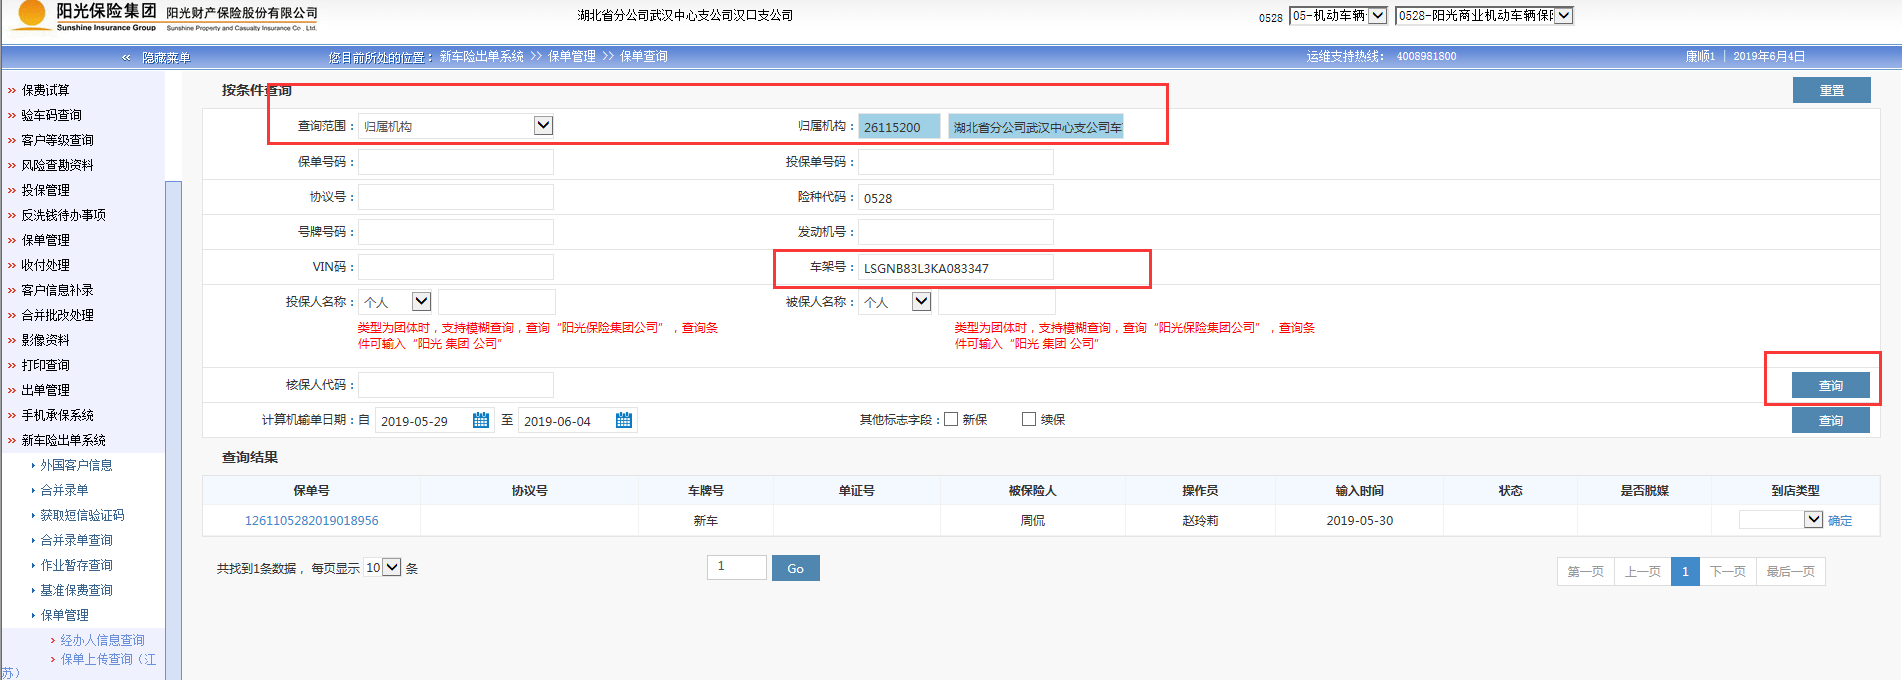This screenshot has width=1902, height=680.
Task: Click 查询 button in the 计算机输单日期 row
Action: click(x=1831, y=420)
